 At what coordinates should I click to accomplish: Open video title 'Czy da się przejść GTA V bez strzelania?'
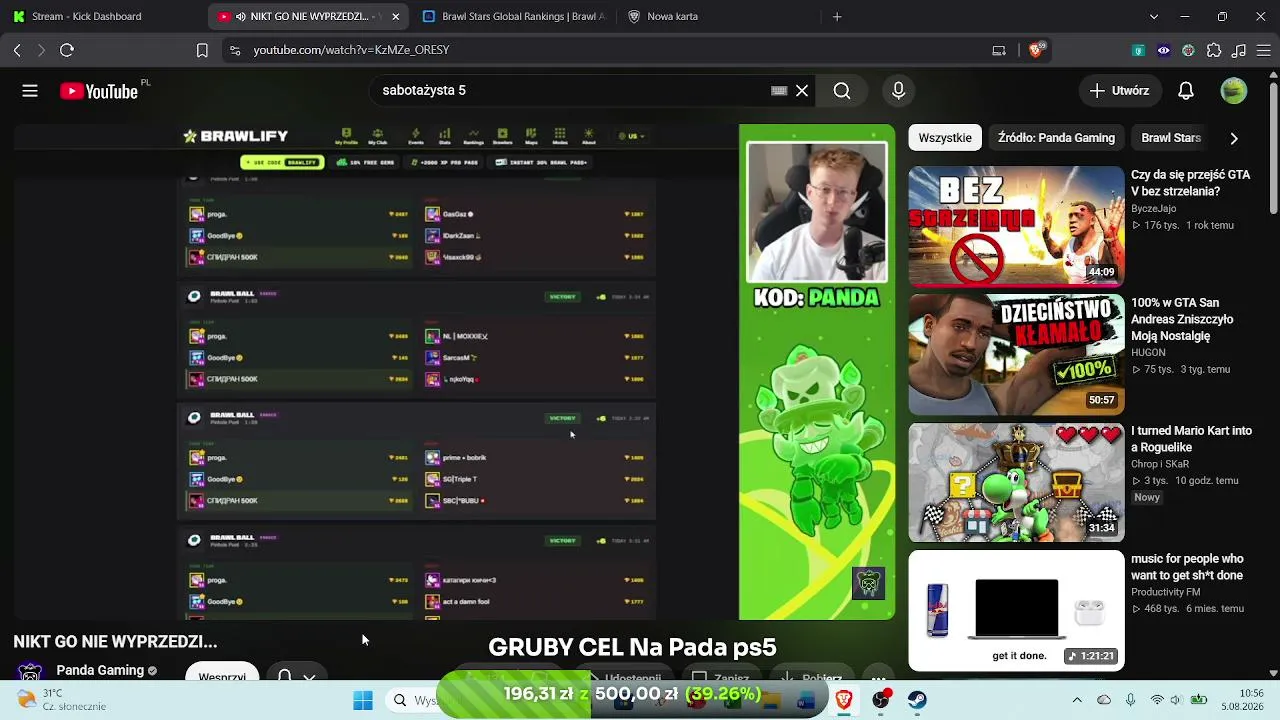tap(1191, 183)
